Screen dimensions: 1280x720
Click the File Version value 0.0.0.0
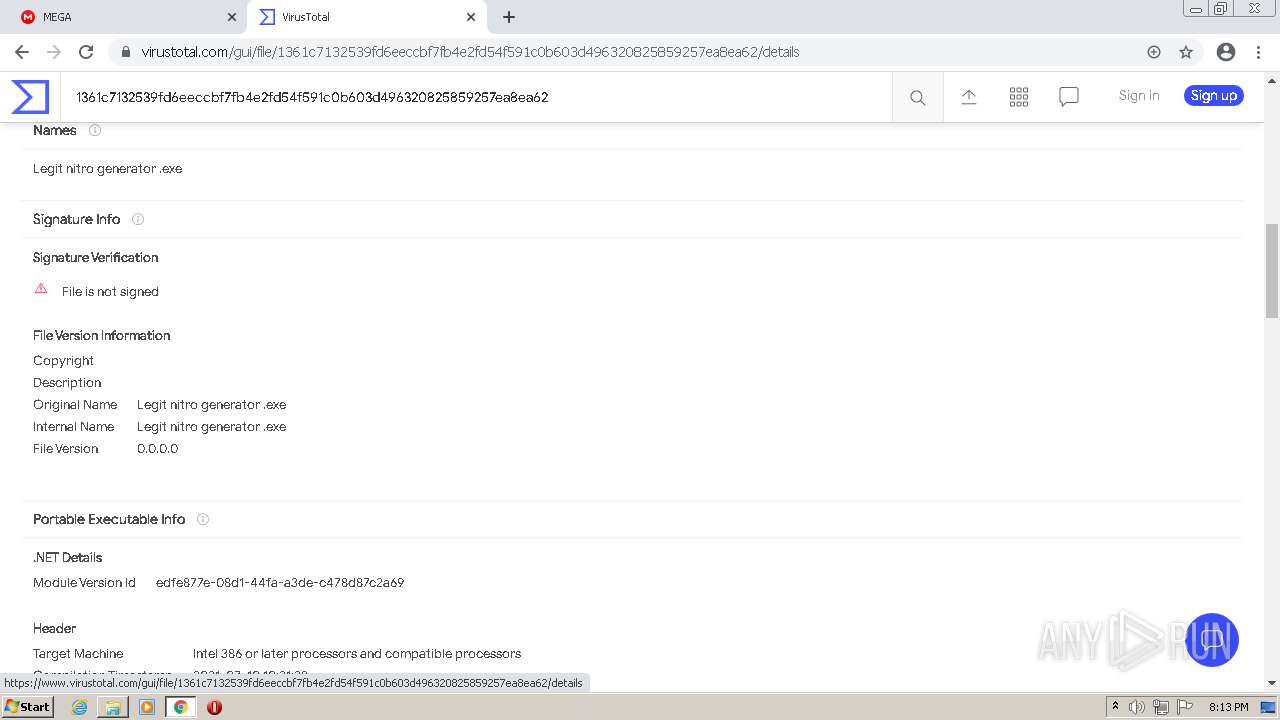[158, 449]
